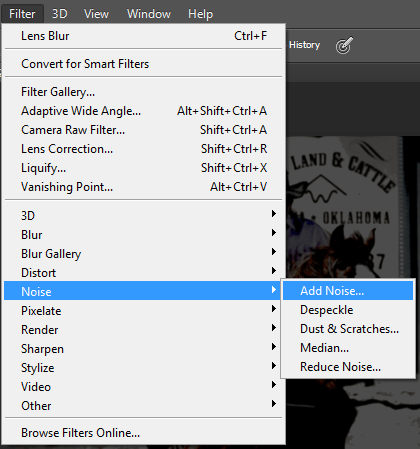Click the History option in options bar
The height and width of the screenshot is (449, 420).
coord(304,45)
